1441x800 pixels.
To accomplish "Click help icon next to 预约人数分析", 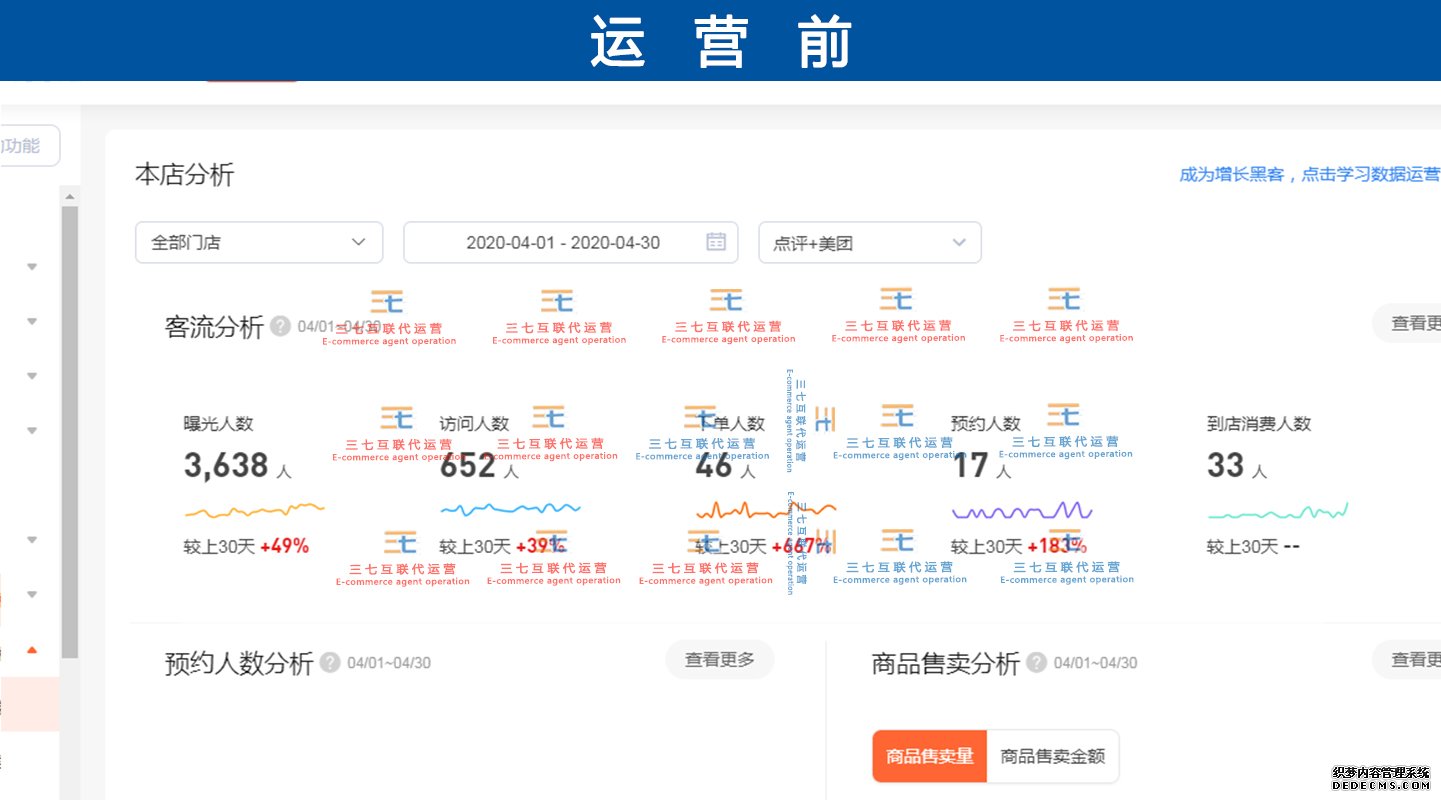I will (x=330, y=663).
